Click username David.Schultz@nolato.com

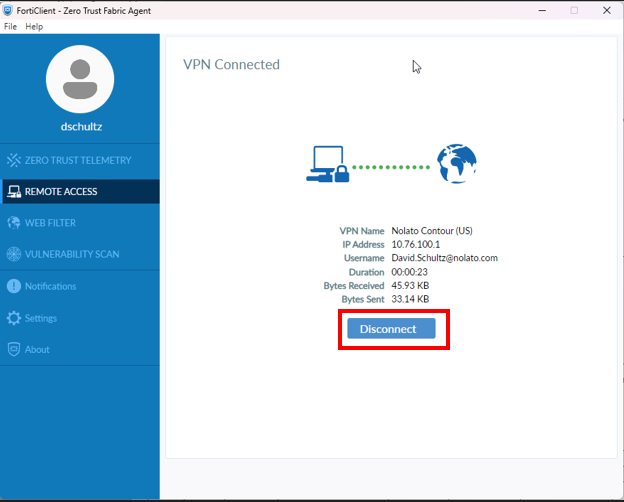[x=445, y=258]
